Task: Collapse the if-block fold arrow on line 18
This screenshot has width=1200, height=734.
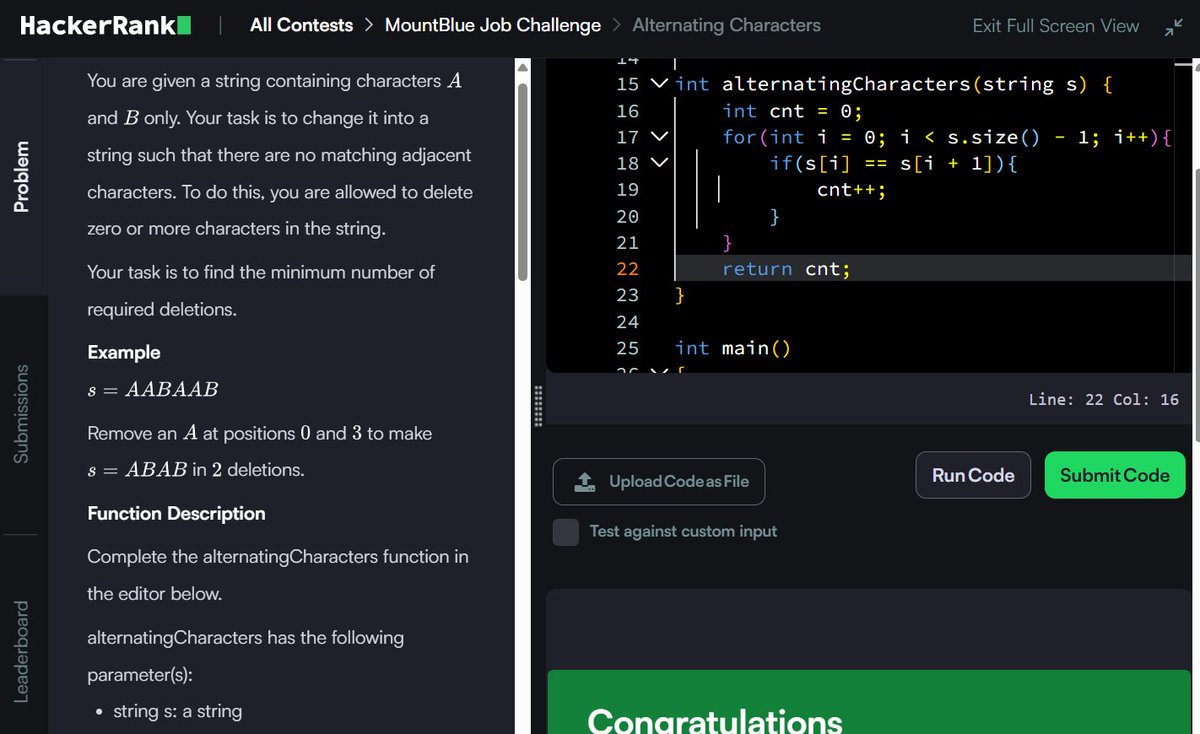Action: tap(658, 163)
